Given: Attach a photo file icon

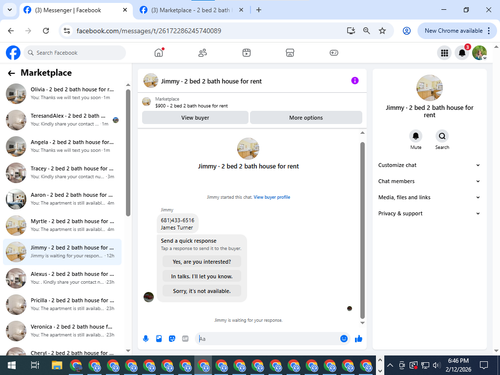Looking at the screenshot, I should click(x=159, y=339).
